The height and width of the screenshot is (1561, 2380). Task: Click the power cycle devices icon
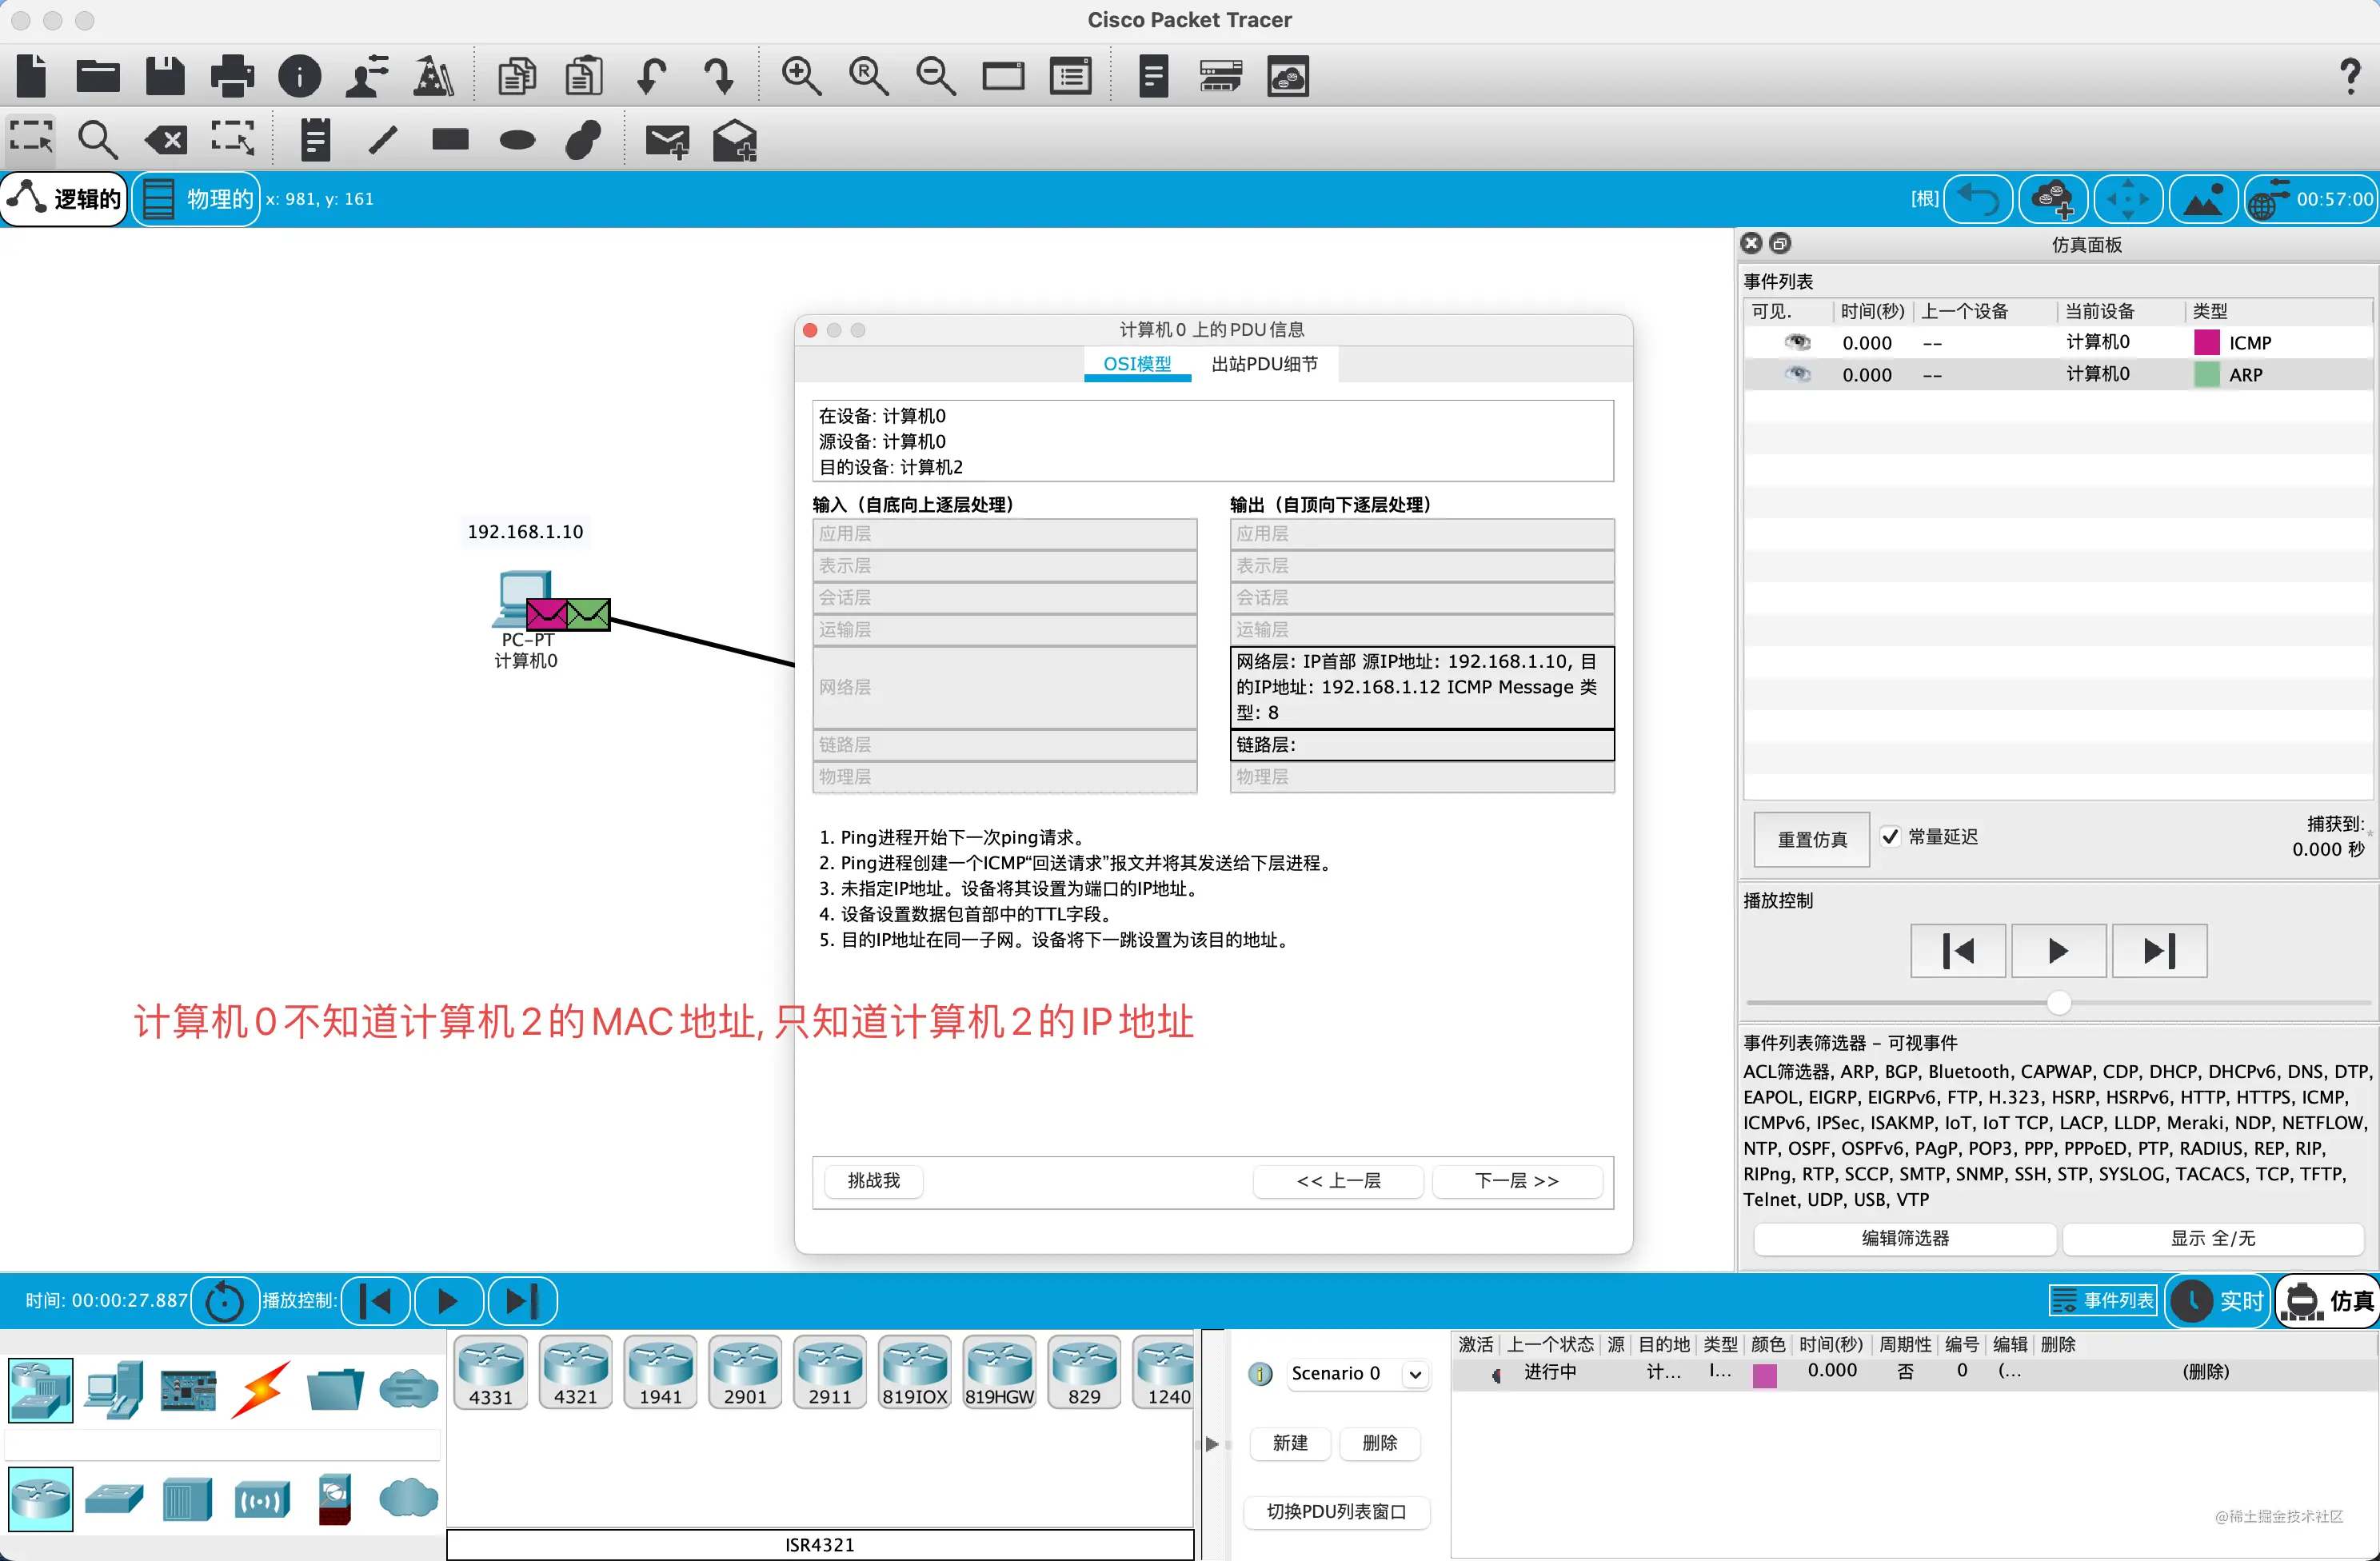[224, 1302]
